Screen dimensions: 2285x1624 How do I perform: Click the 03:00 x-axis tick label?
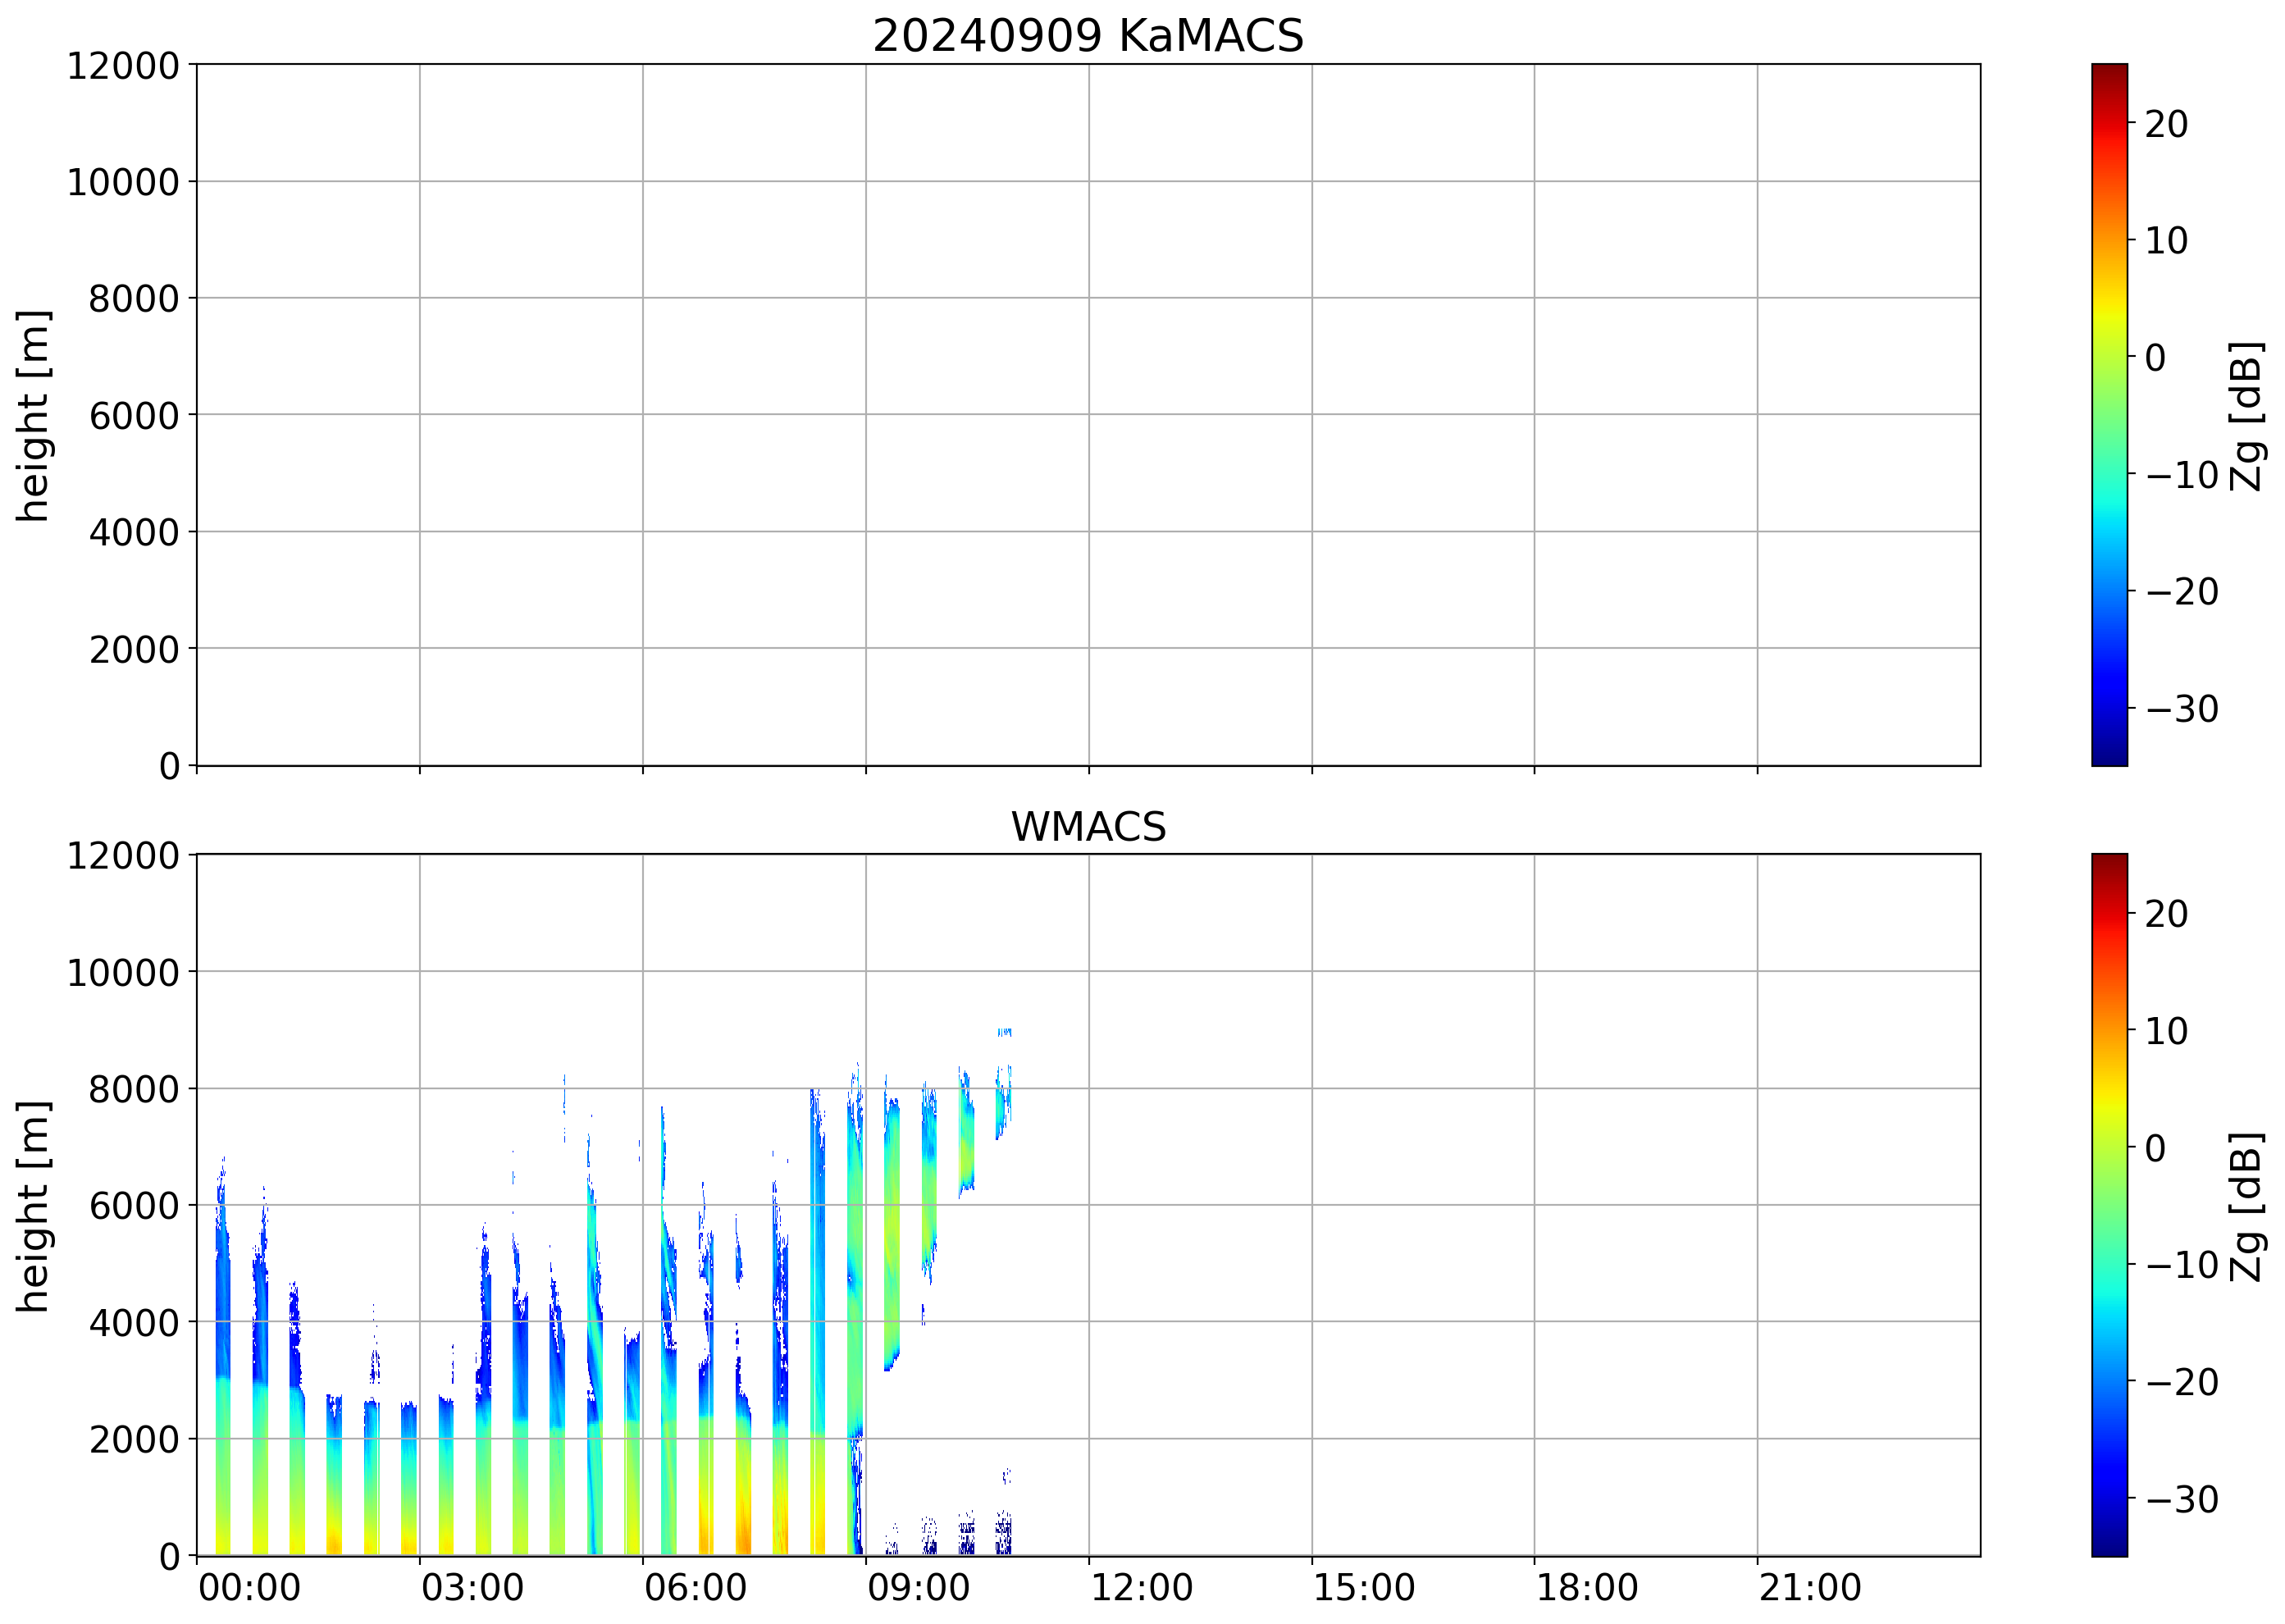472,1588
